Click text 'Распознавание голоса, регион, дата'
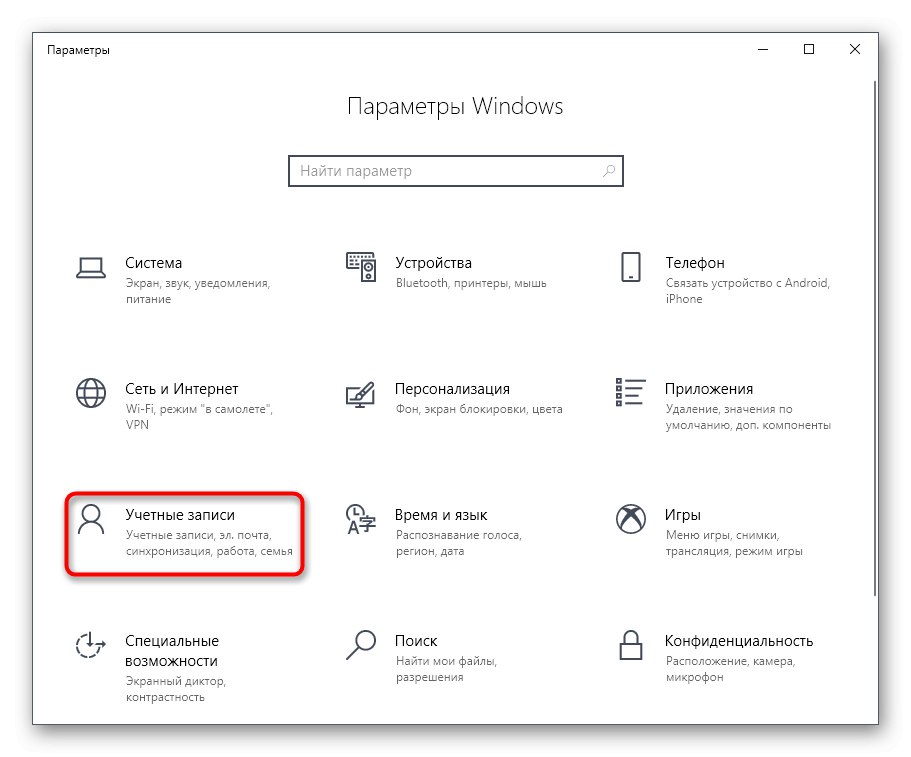 pos(459,543)
